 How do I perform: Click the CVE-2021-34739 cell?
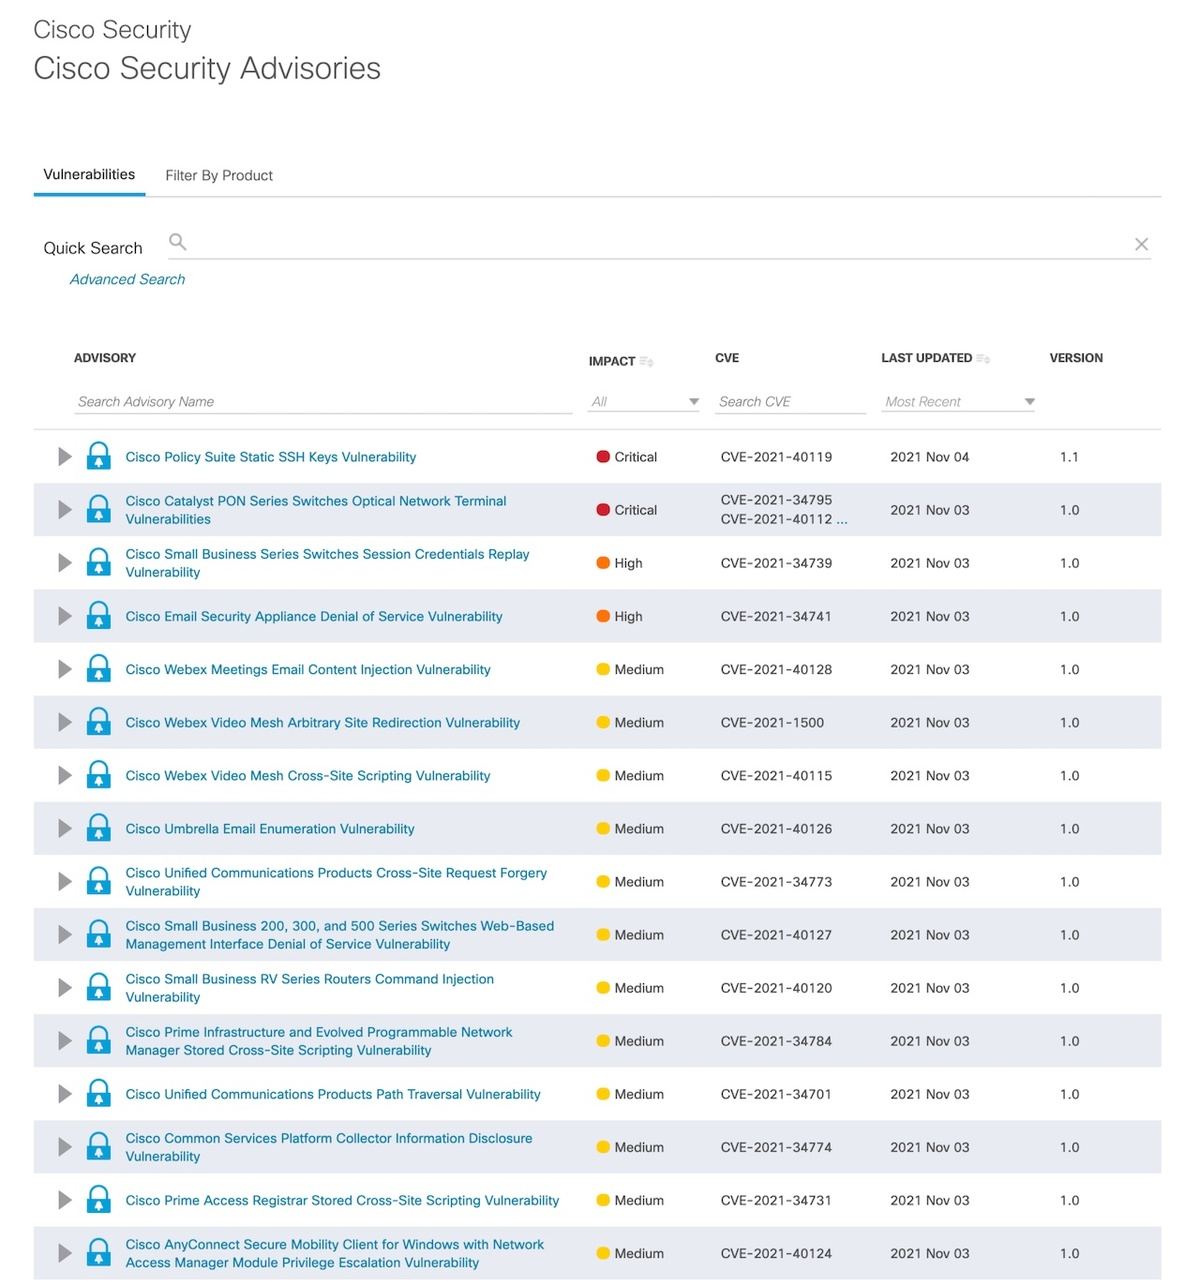(x=776, y=563)
